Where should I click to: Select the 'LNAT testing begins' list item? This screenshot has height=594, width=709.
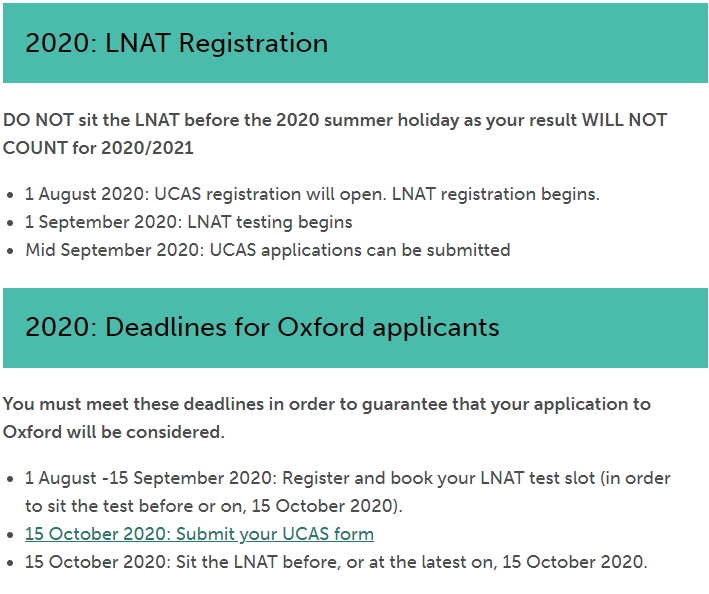click(188, 222)
